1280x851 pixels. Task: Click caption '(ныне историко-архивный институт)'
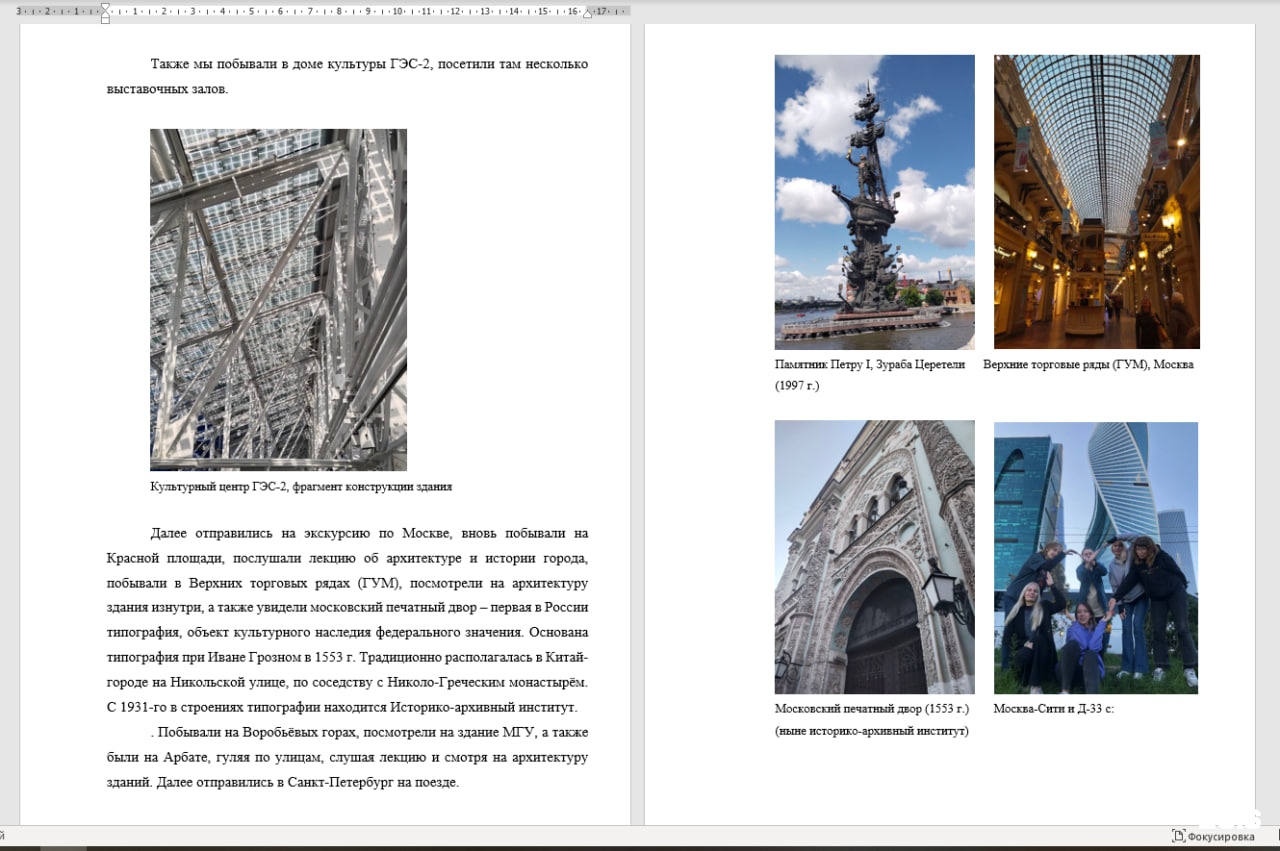872,731
